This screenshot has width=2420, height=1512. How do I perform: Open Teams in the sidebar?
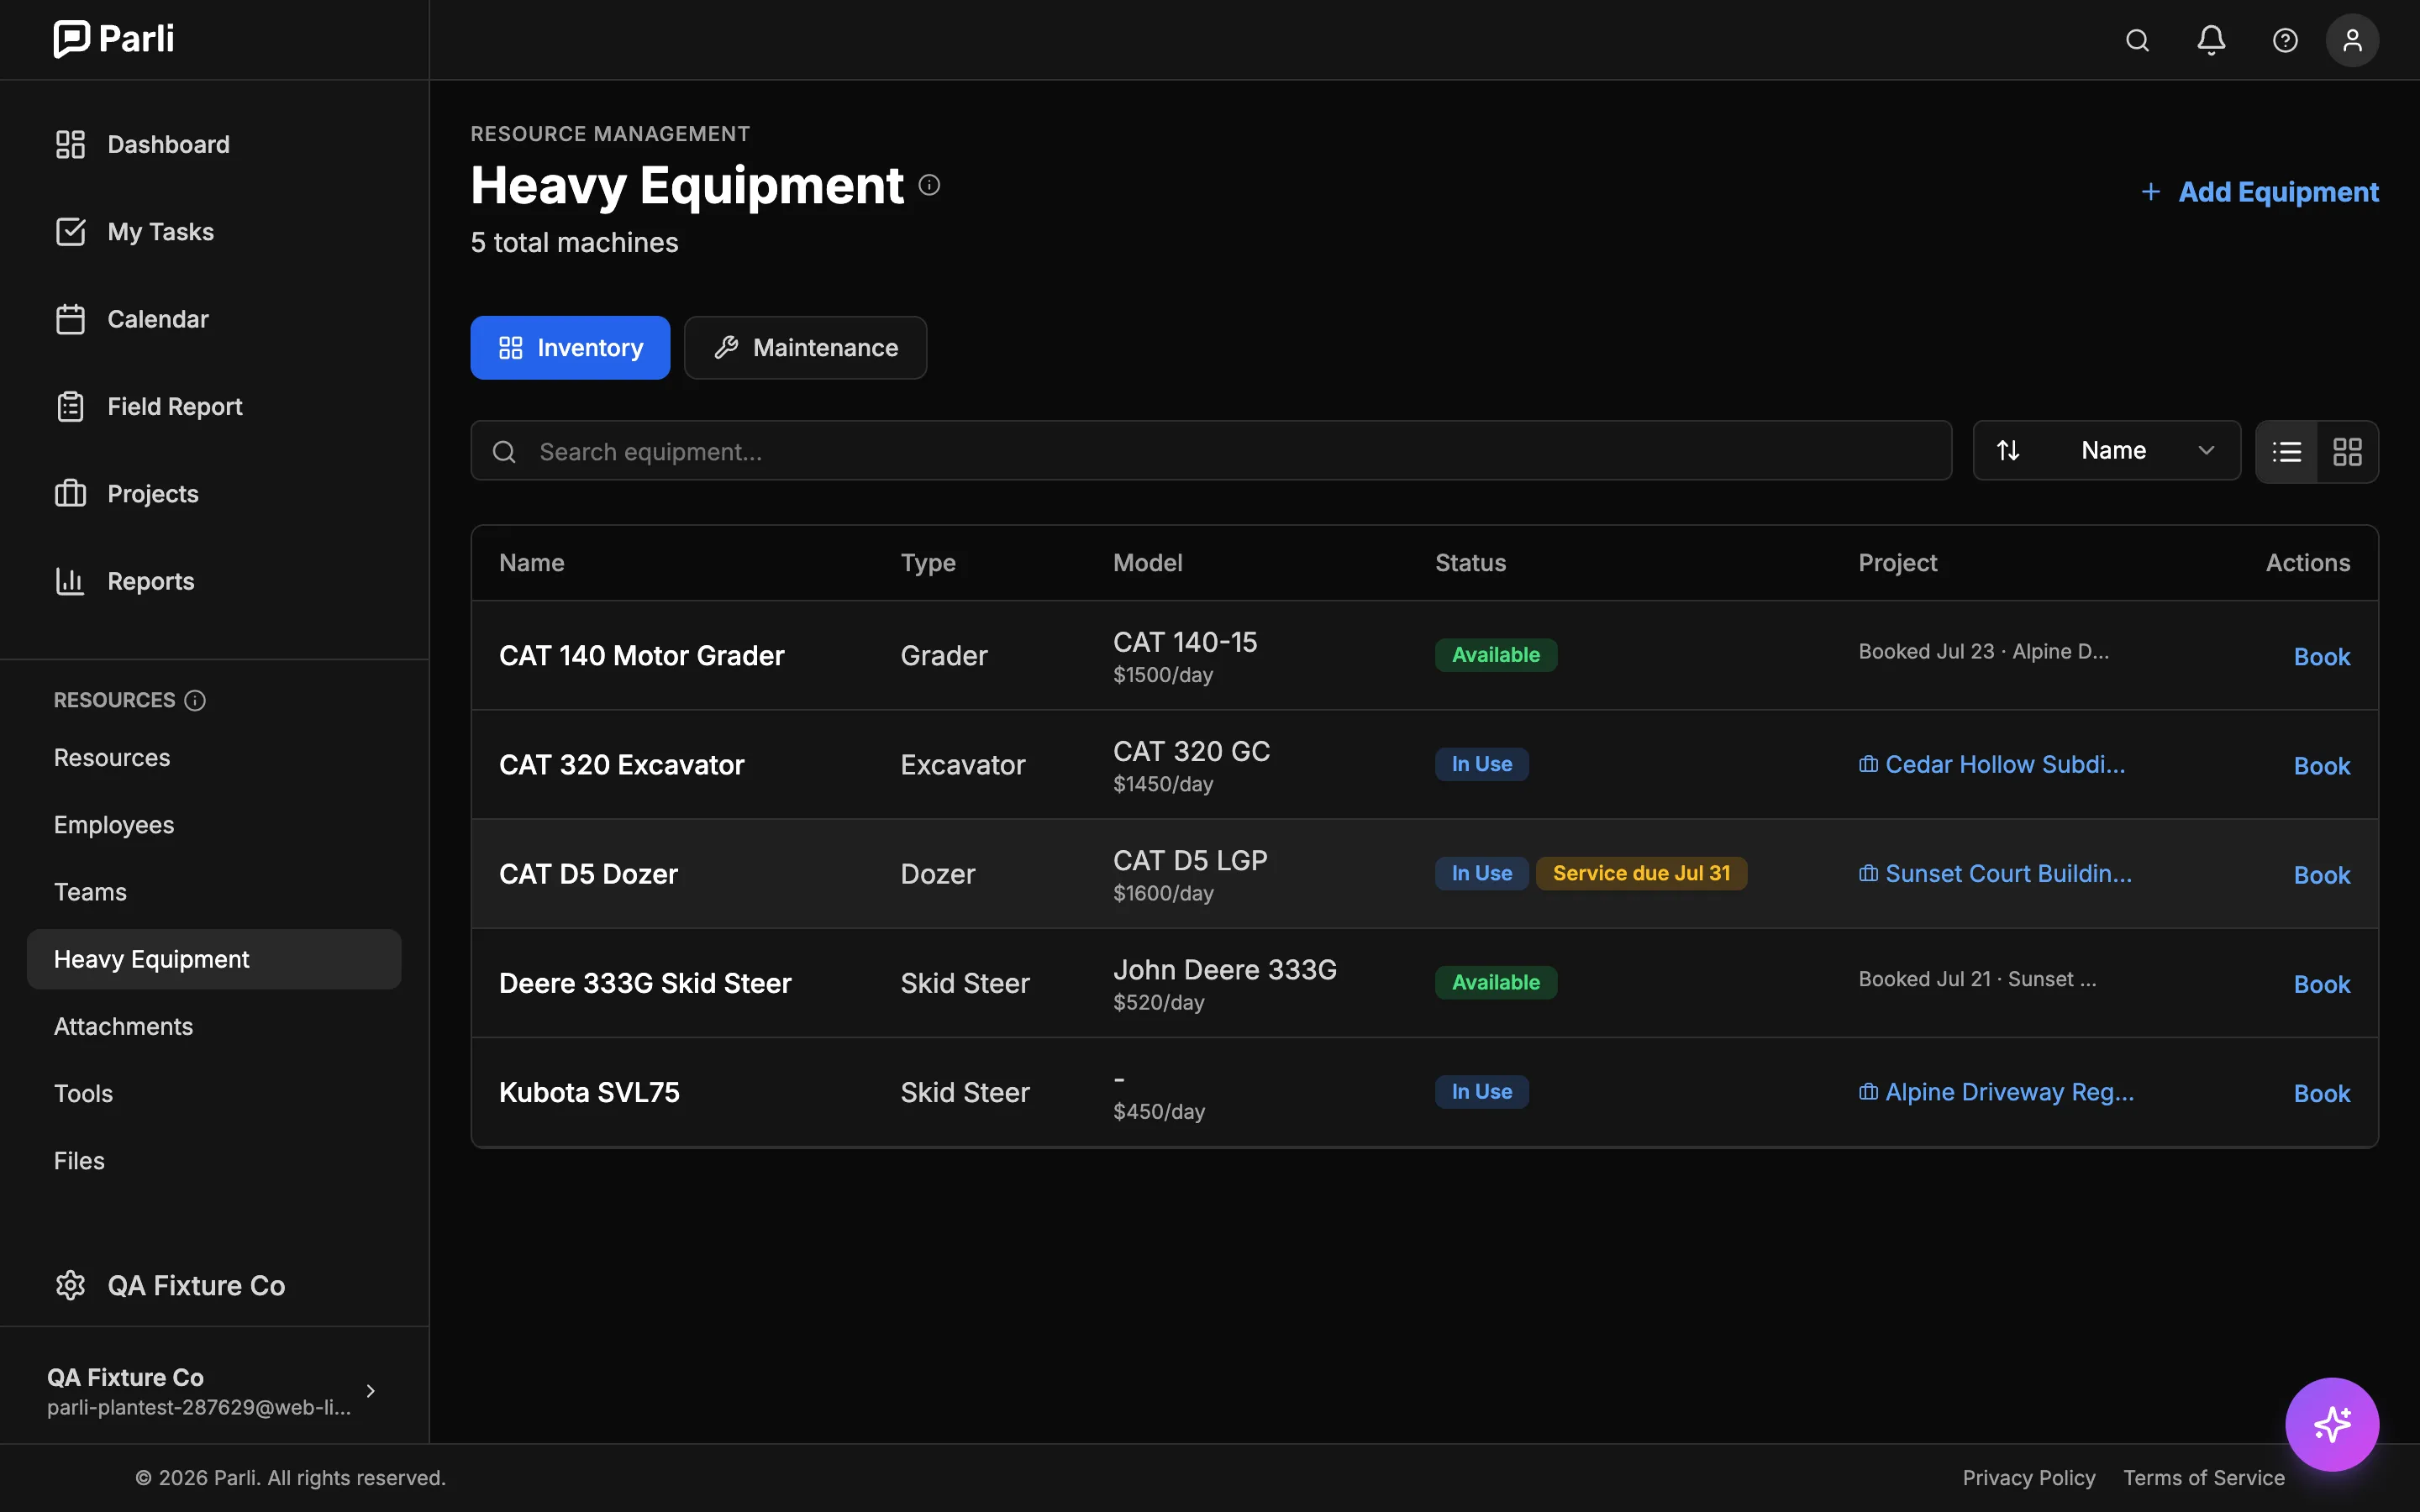pyautogui.click(x=90, y=891)
